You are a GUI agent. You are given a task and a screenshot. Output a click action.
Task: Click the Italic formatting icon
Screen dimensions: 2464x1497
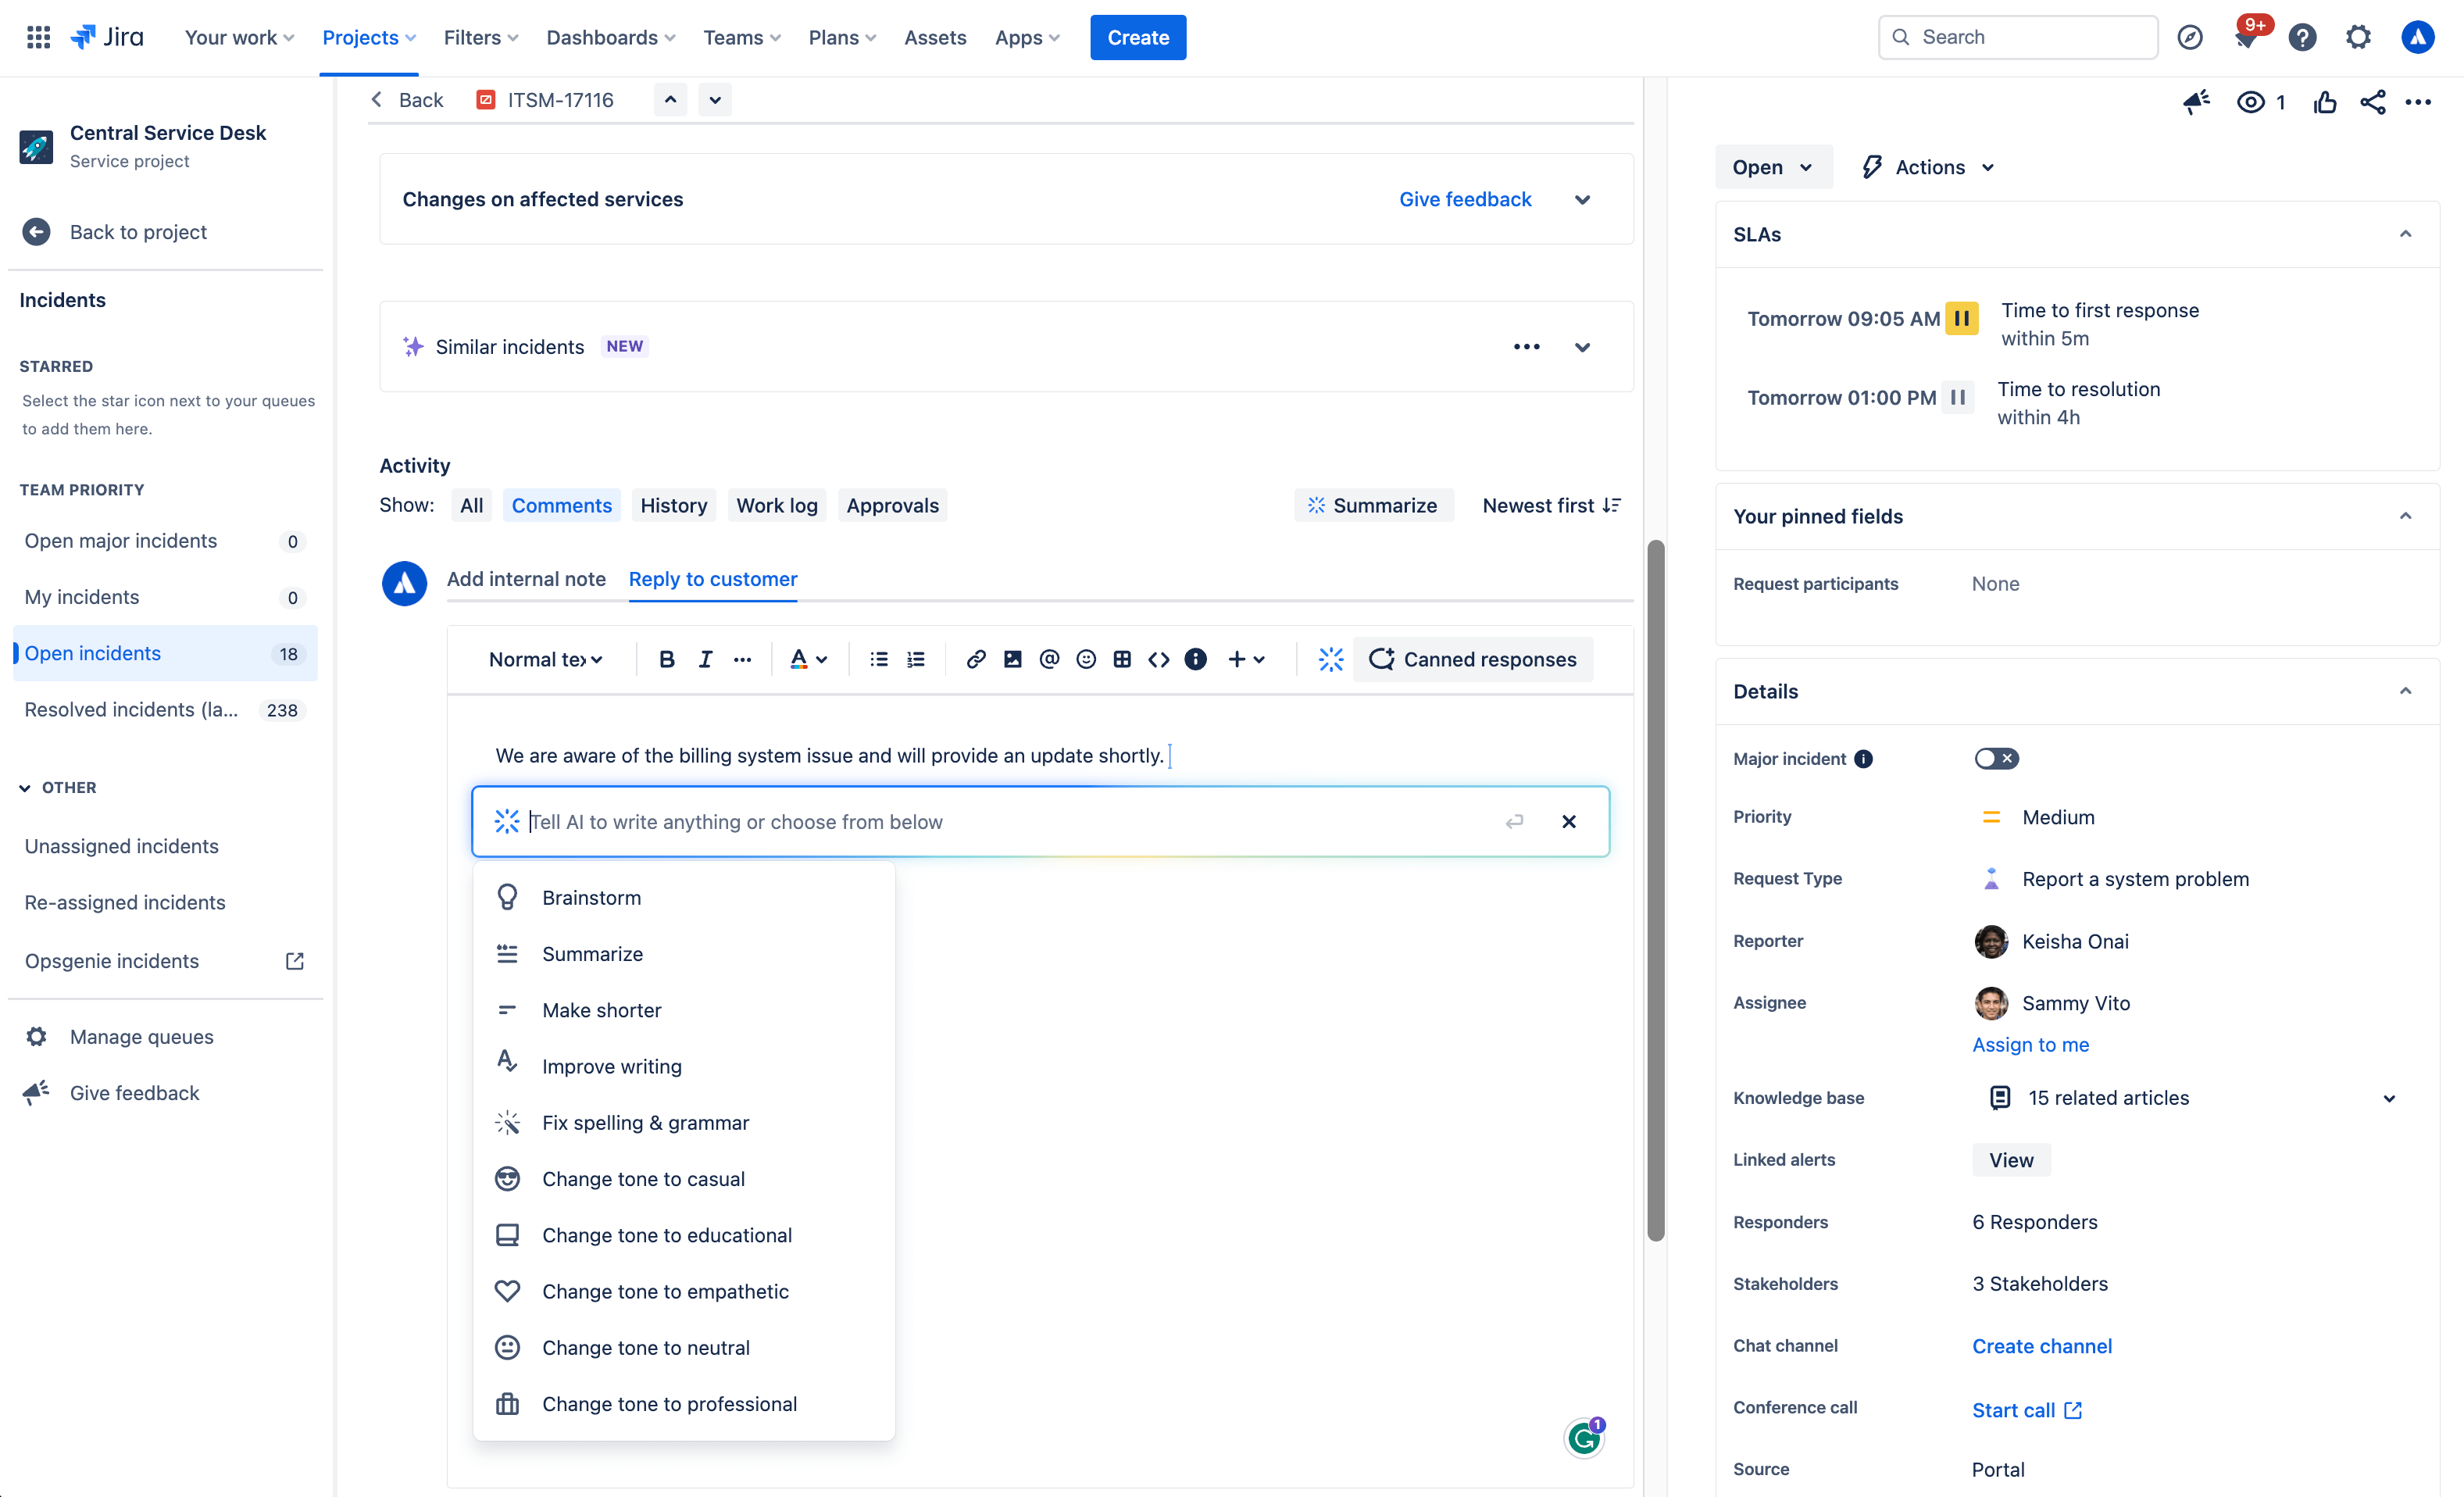pos(704,659)
